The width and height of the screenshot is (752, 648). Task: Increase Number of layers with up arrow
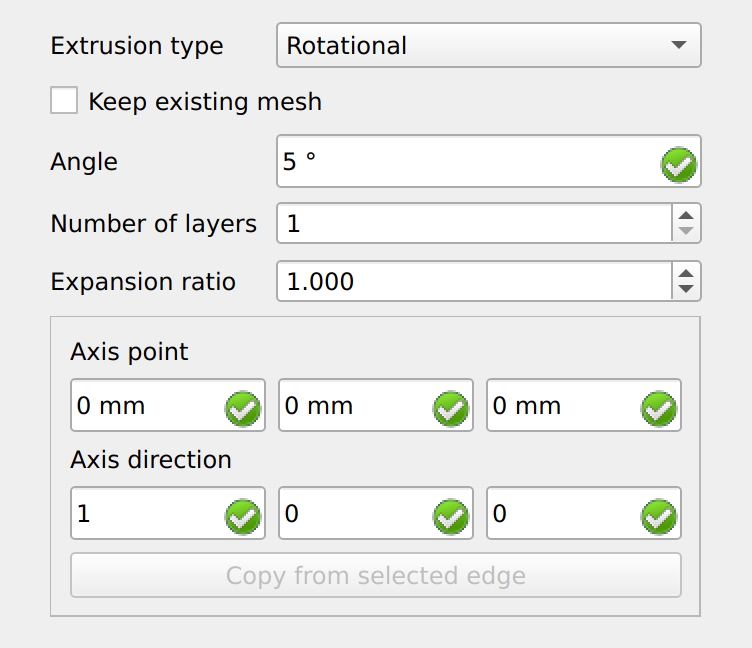(x=686, y=215)
